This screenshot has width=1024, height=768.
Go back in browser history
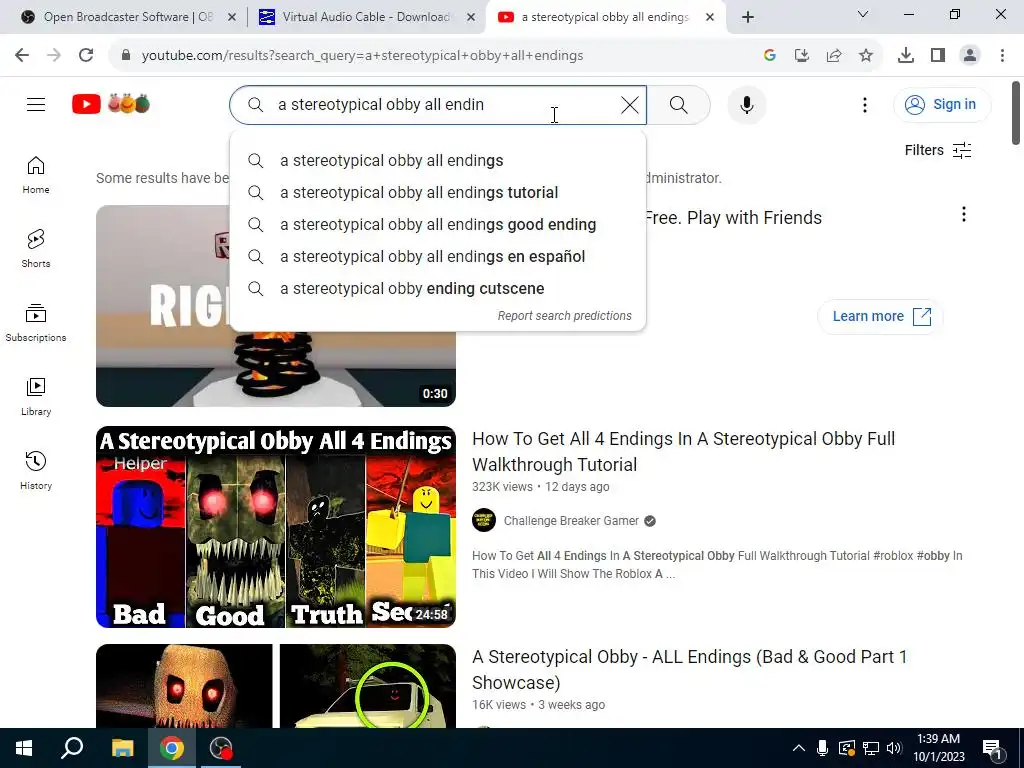coord(22,56)
